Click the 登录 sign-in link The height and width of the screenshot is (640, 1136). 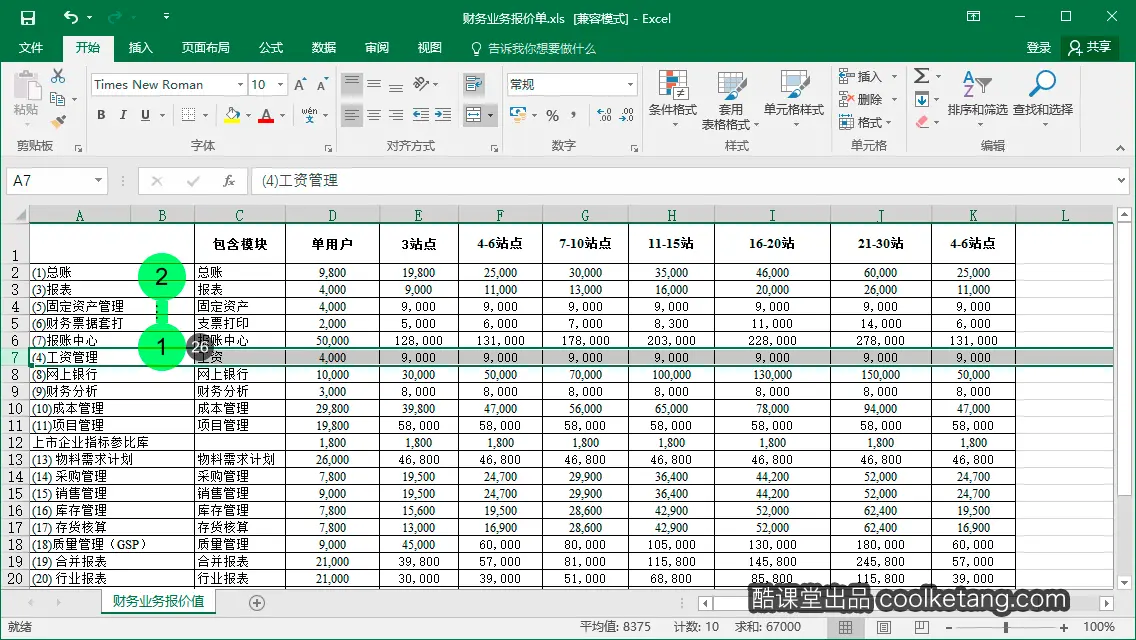(1038, 48)
